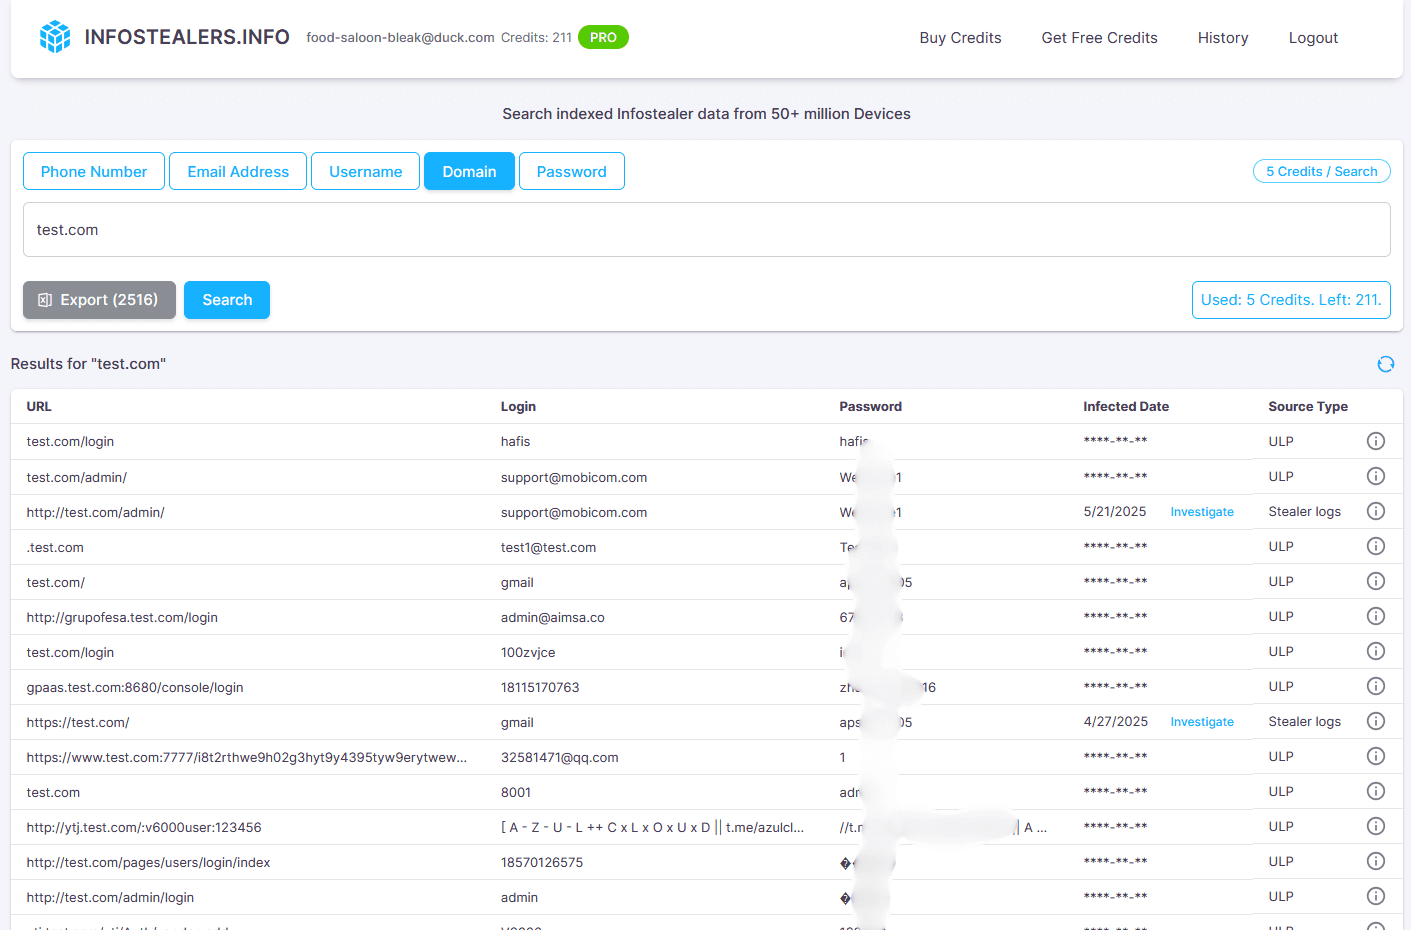Open info icon for test1@test.com row
Image resolution: width=1411 pixels, height=930 pixels.
click(1375, 546)
